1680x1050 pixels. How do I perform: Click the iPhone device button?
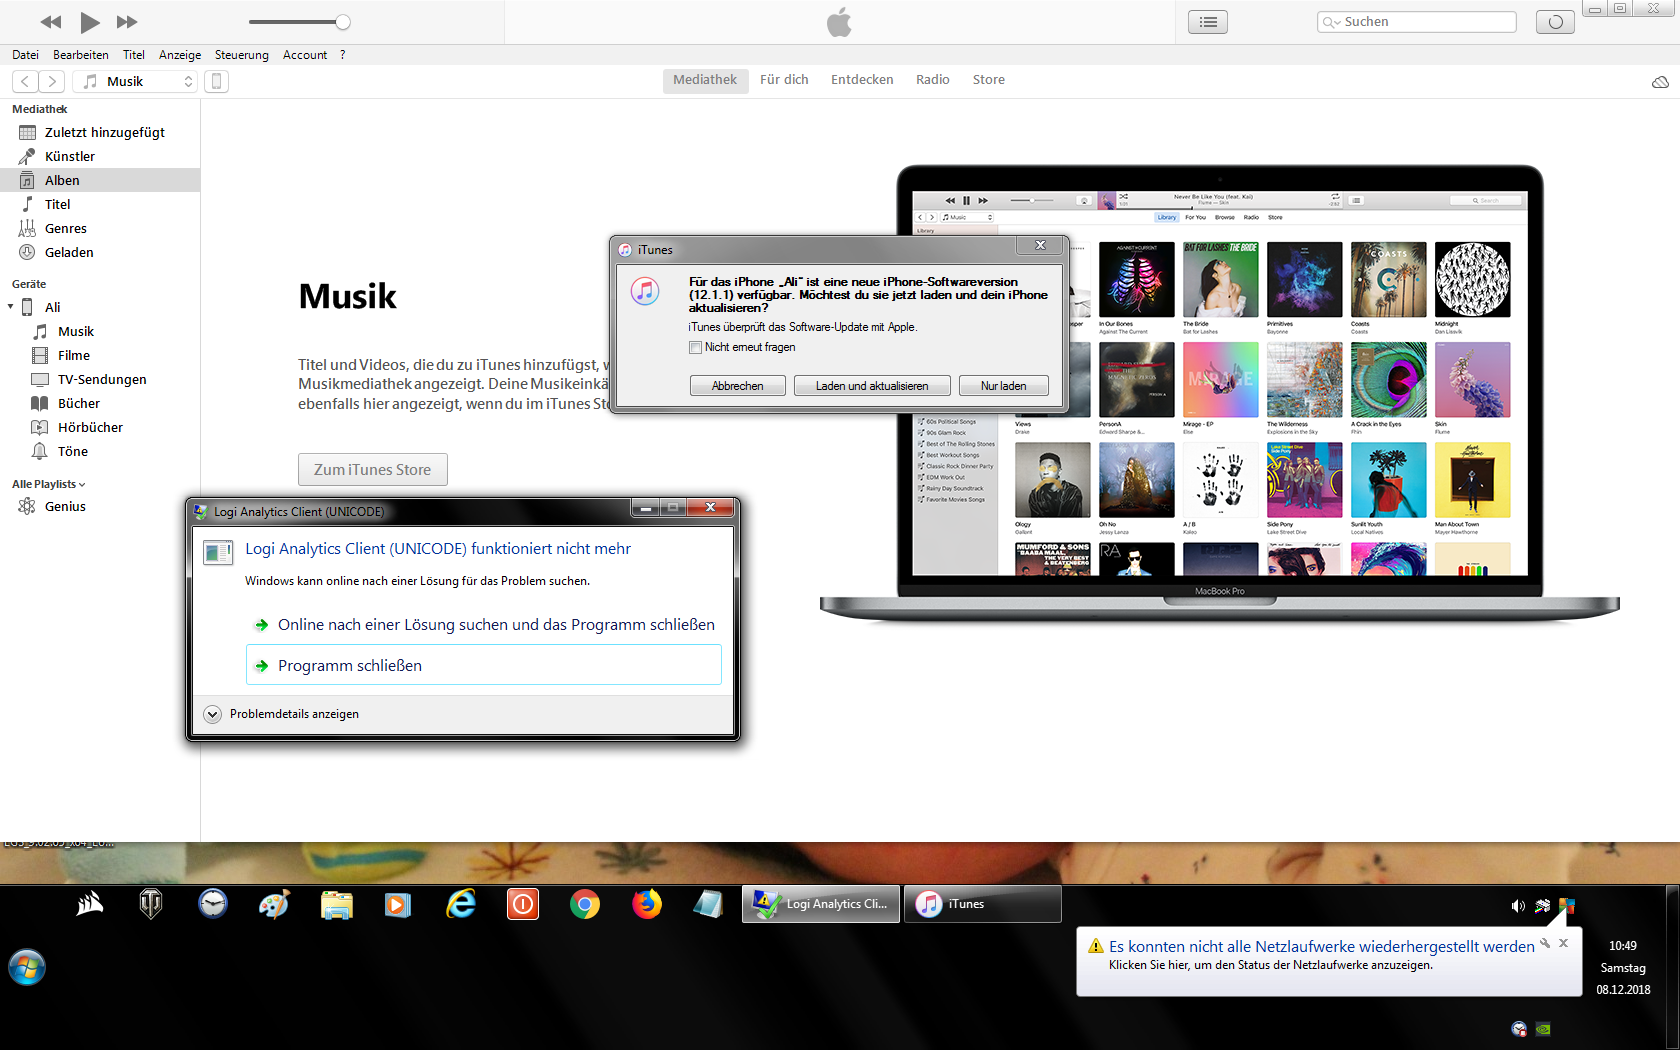pos(216,81)
